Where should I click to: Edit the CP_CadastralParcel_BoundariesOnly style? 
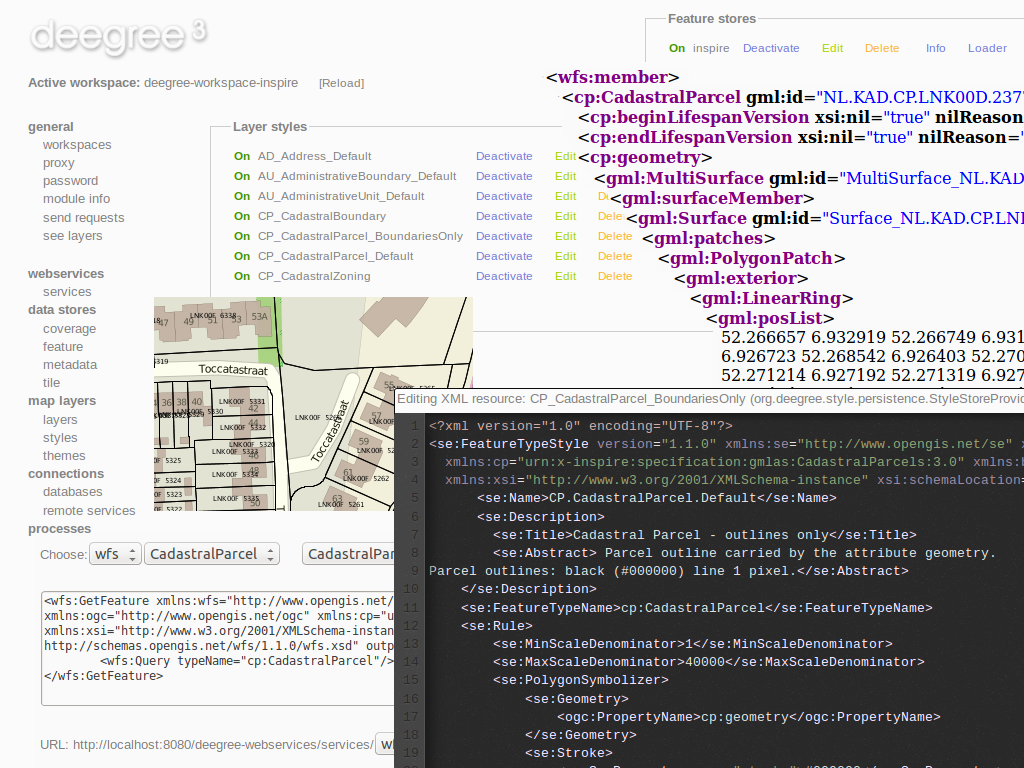click(x=566, y=236)
